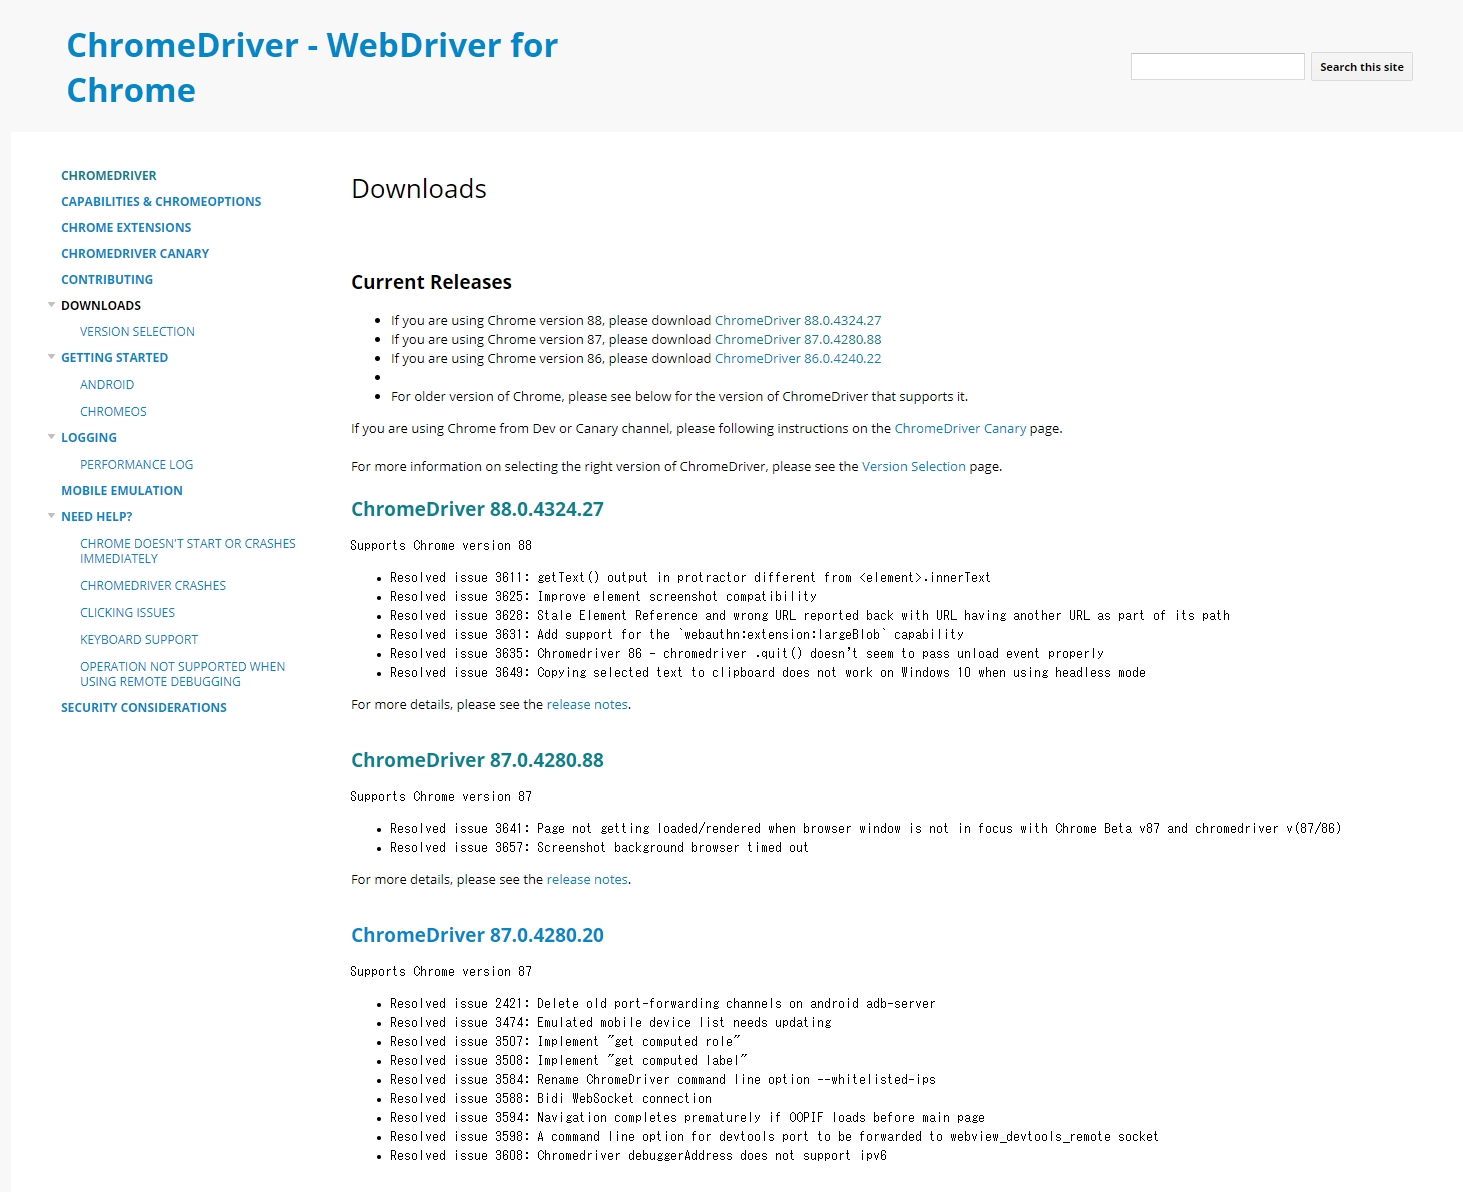Viewport: 1463px width, 1192px height.
Task: Collapse the Logging tree arrow
Action: tap(51, 436)
